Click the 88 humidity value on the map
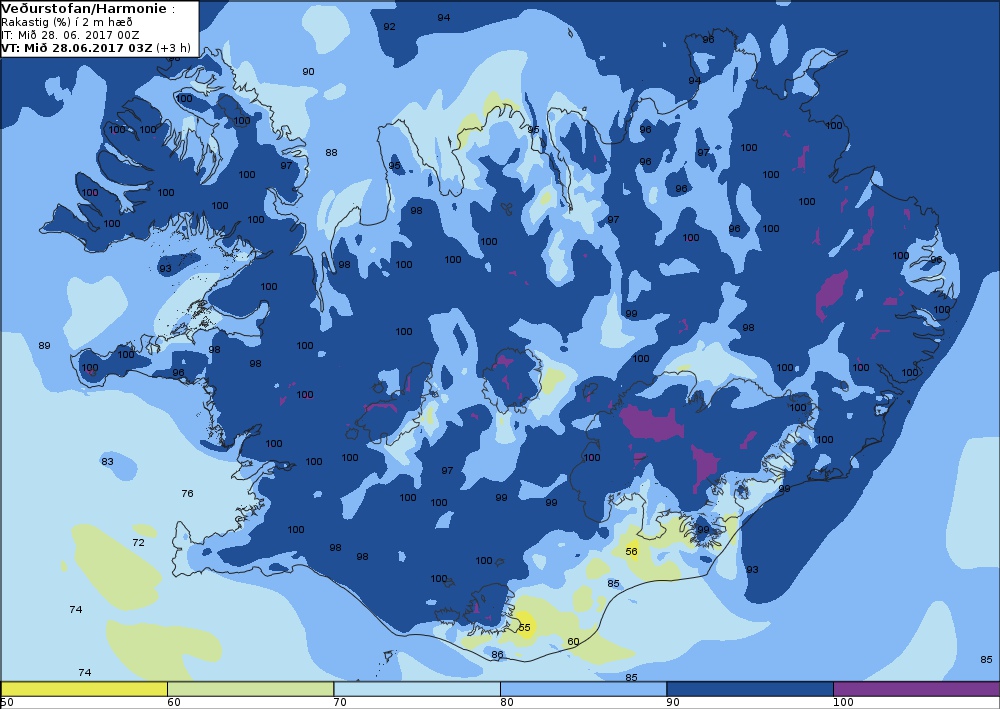The height and width of the screenshot is (709, 1000). tap(331, 152)
